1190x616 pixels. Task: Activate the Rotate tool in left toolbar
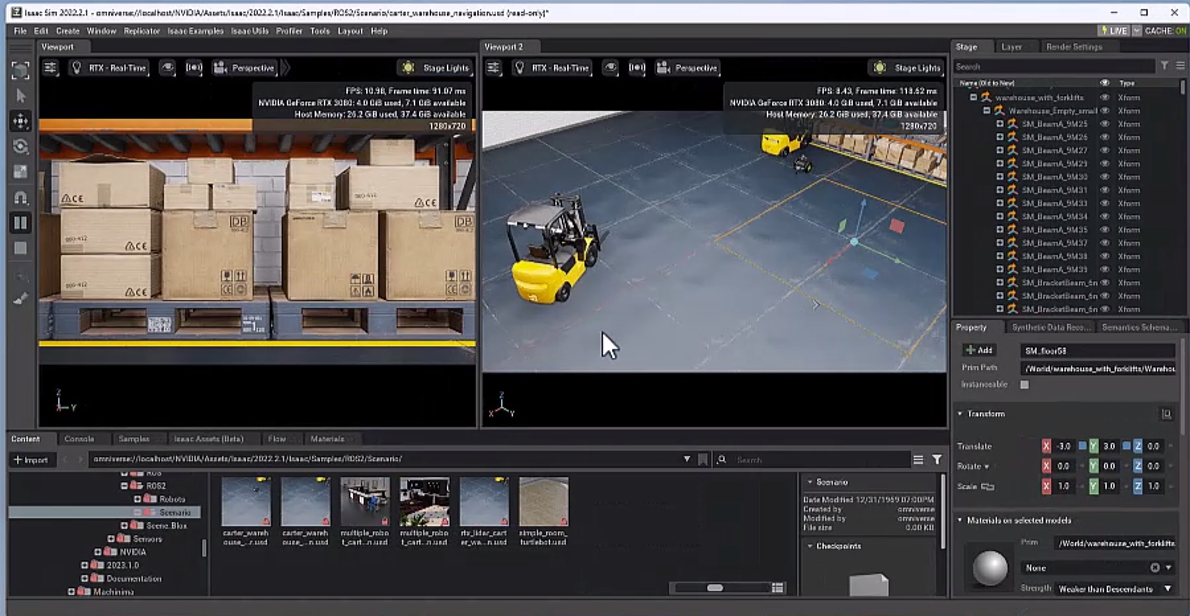20,146
